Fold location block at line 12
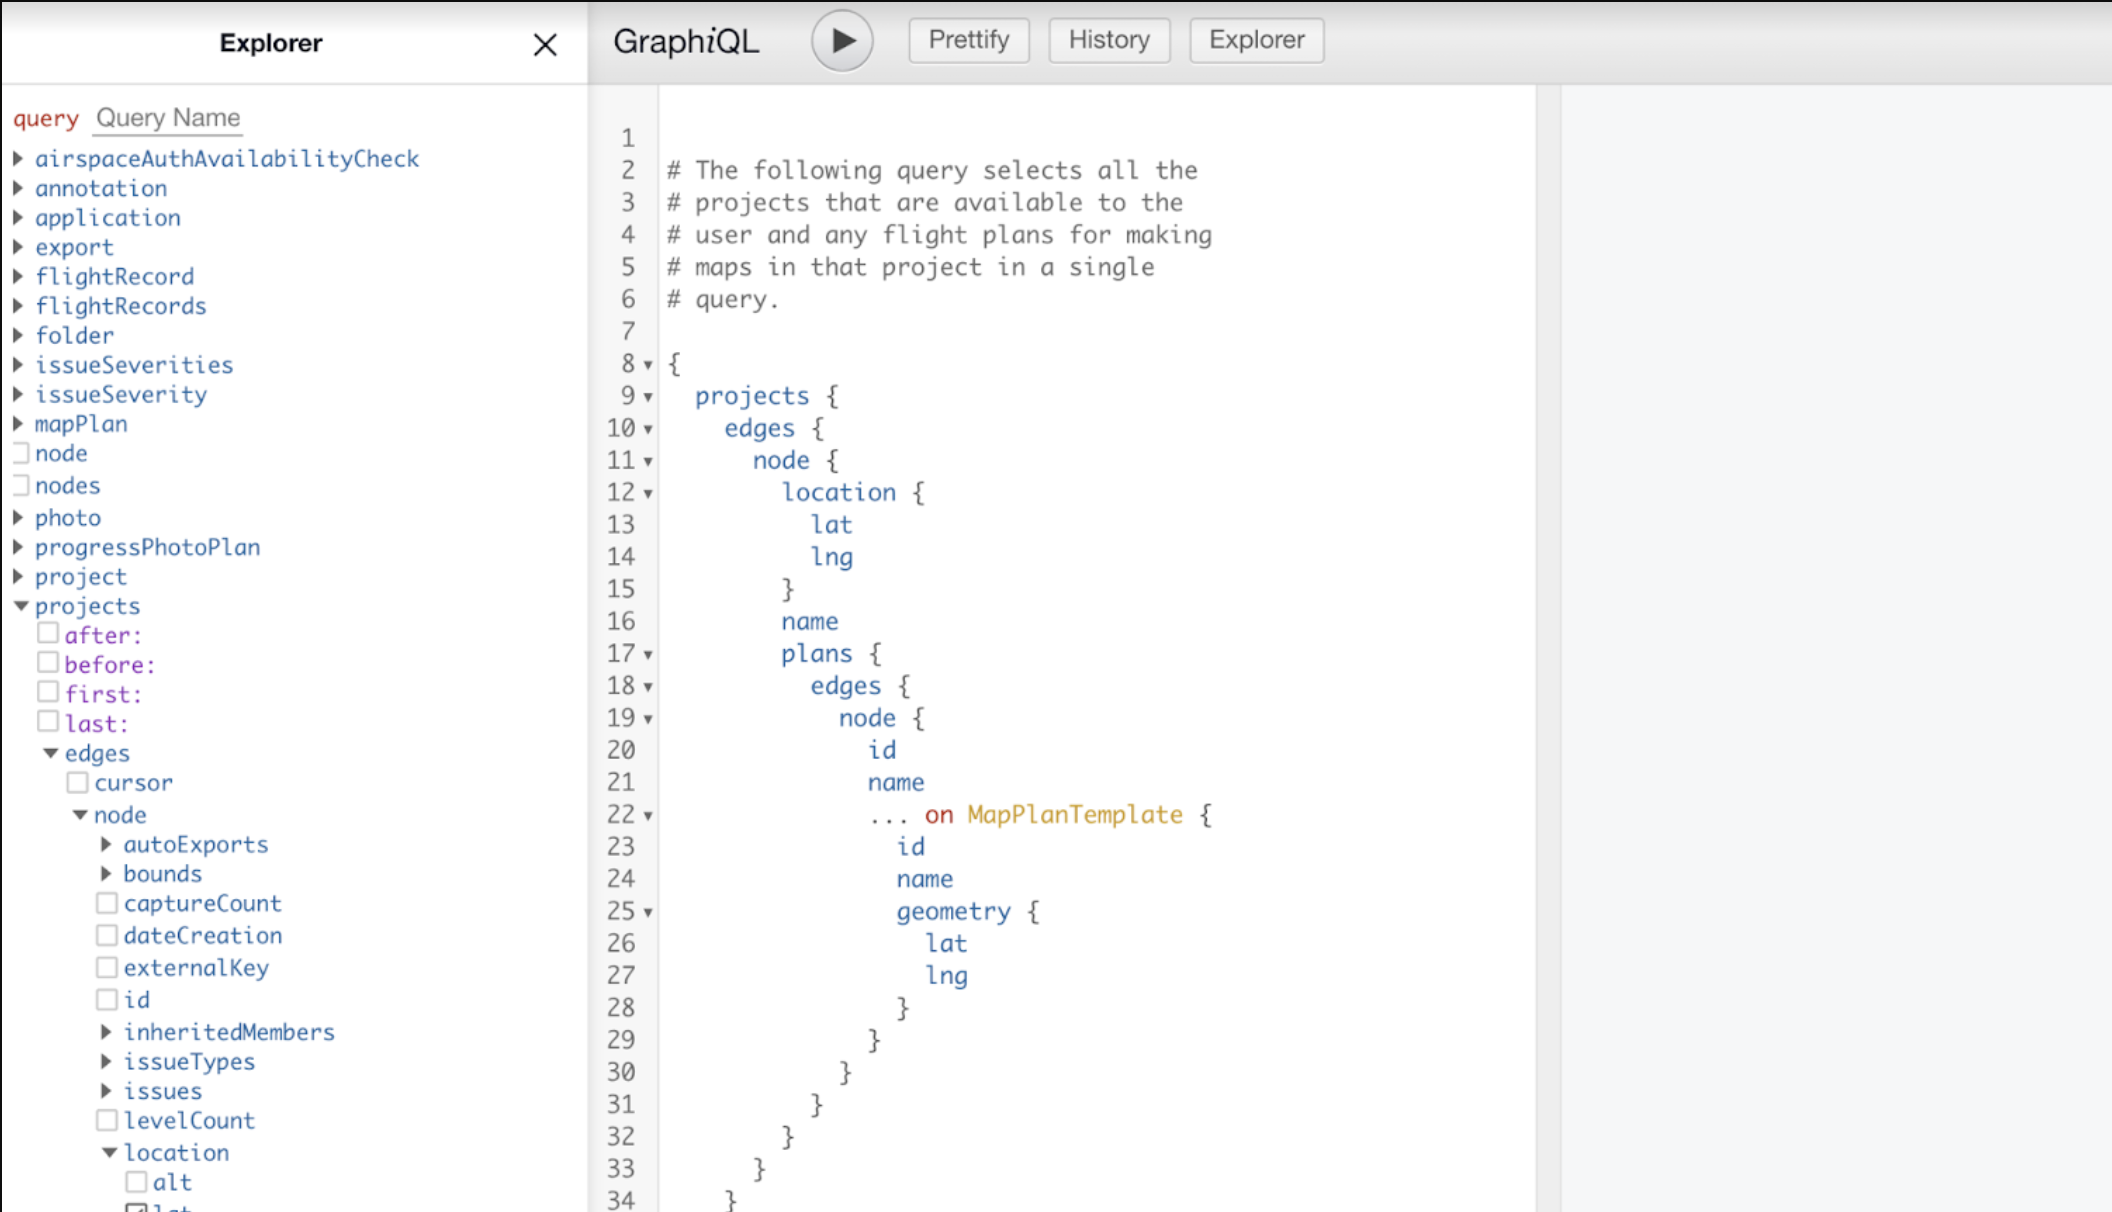 click(x=648, y=493)
